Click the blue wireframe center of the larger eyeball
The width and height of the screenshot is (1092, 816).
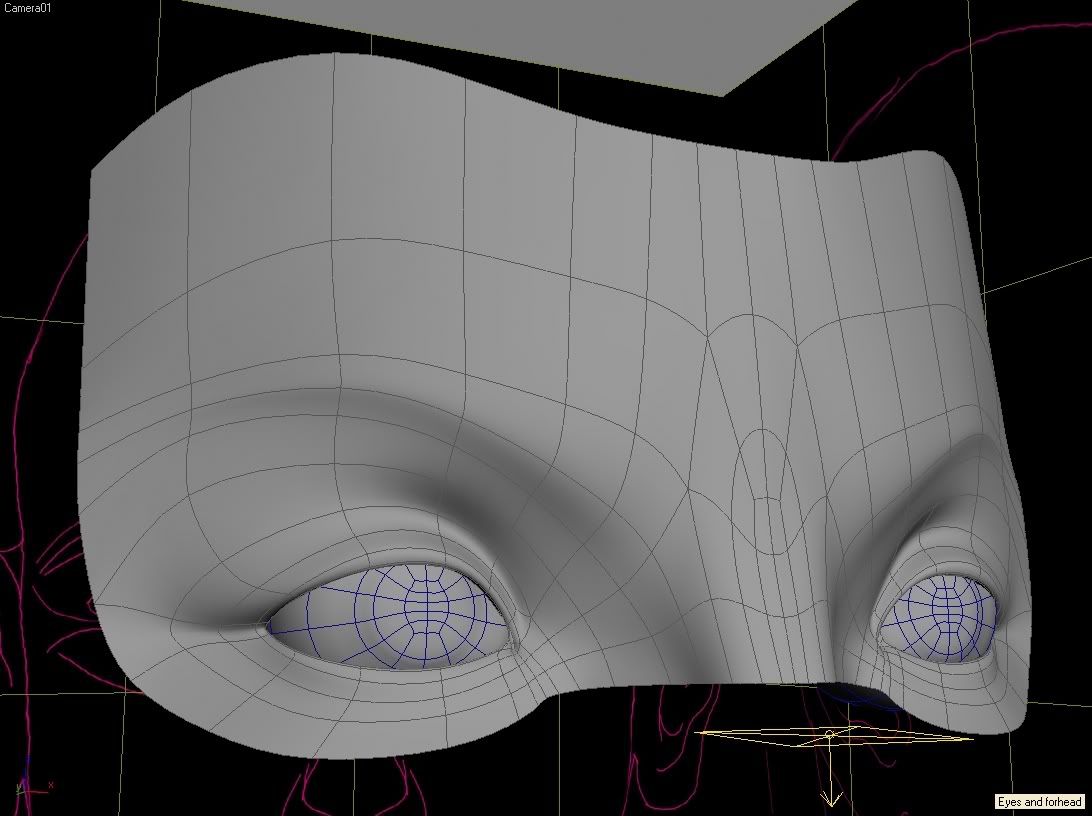[x=430, y=605]
